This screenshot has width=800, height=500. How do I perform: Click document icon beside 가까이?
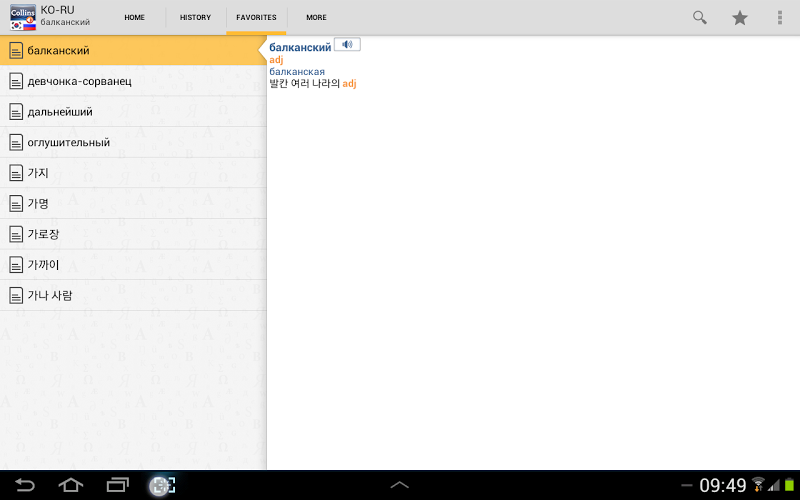16,265
